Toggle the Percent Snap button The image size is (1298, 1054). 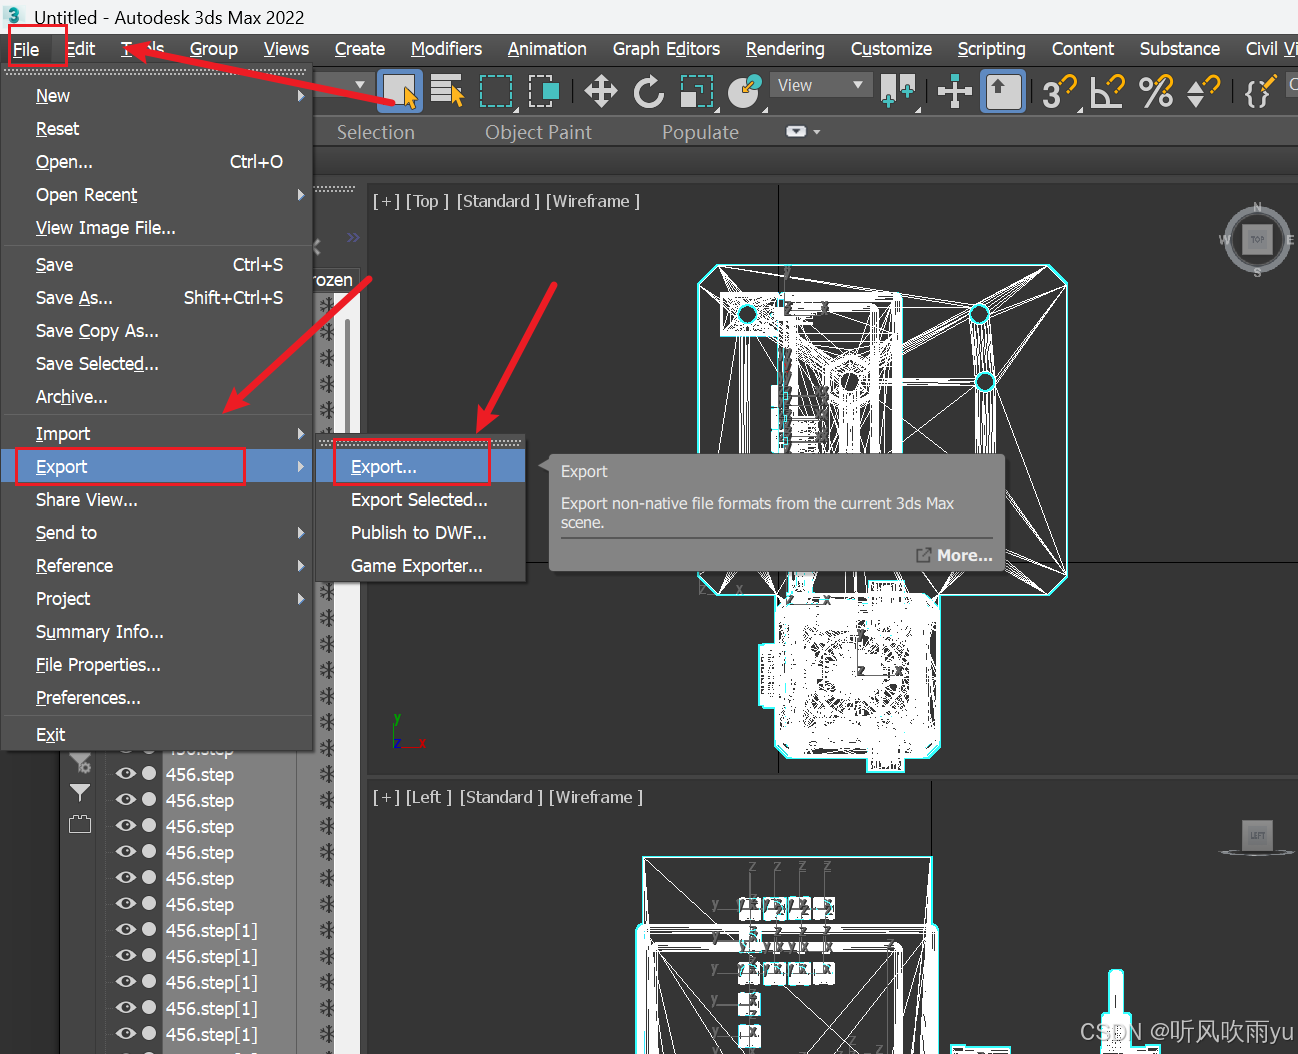point(1156,91)
